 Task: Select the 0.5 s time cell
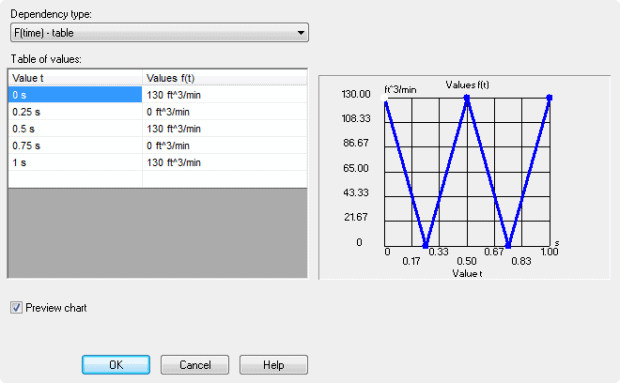click(75, 129)
